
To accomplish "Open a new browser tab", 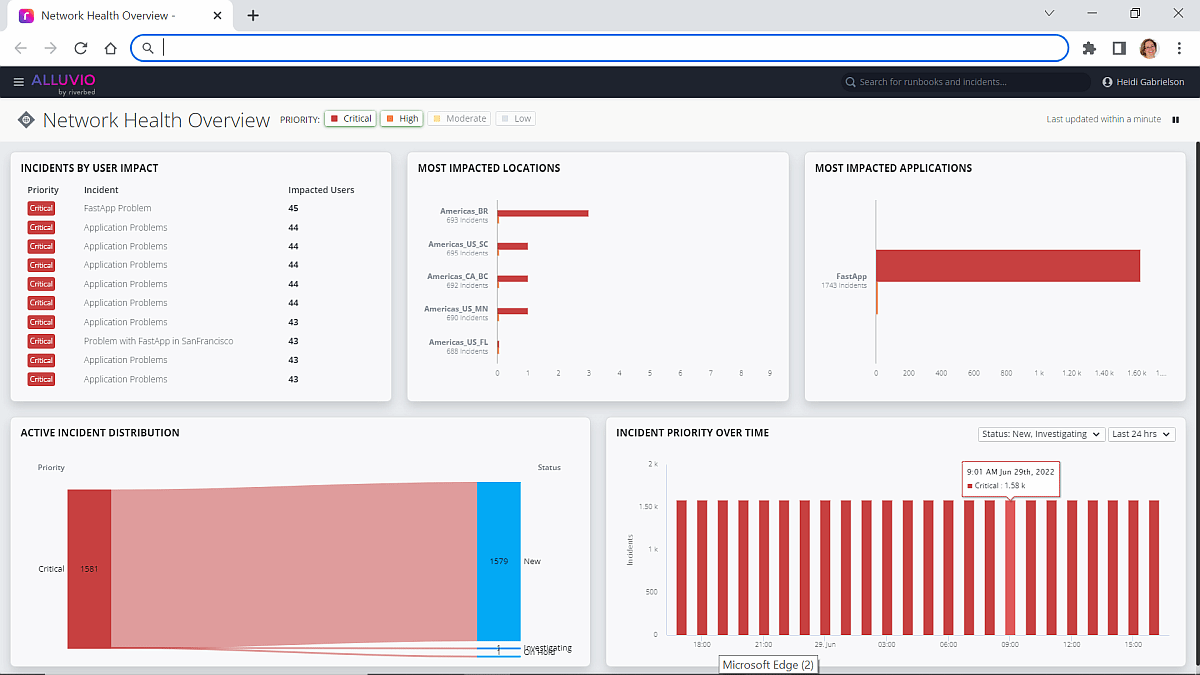I will tap(253, 16).
